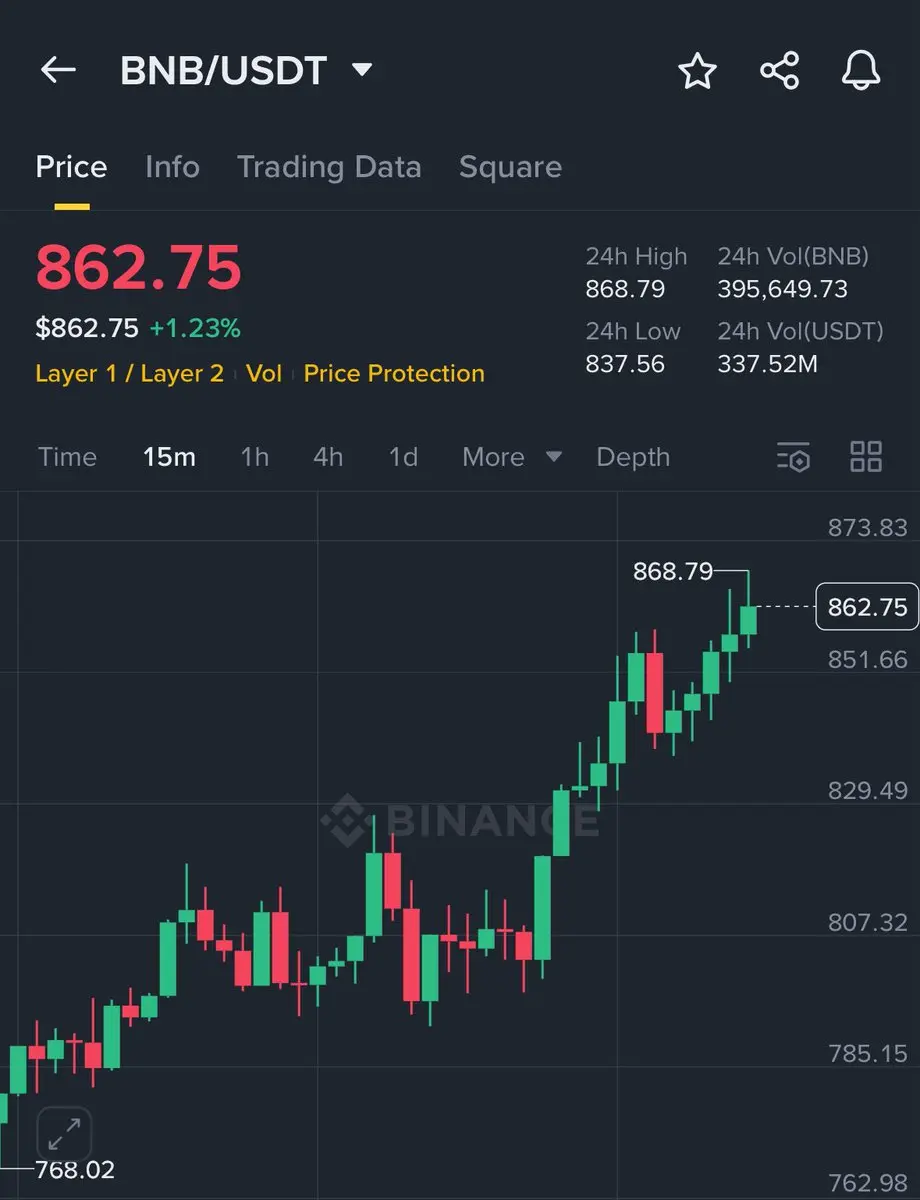Tap the current price marker 862.75 on axis
The width and height of the screenshot is (920, 1200).
(x=867, y=607)
